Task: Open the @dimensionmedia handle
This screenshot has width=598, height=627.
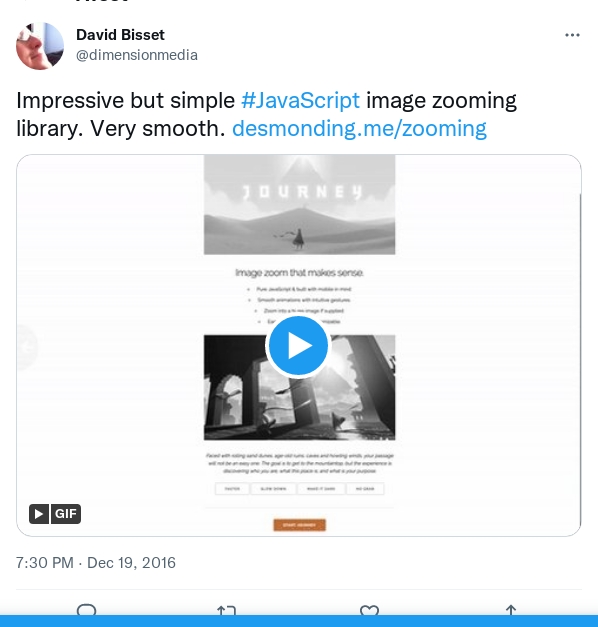Action: tap(137, 55)
